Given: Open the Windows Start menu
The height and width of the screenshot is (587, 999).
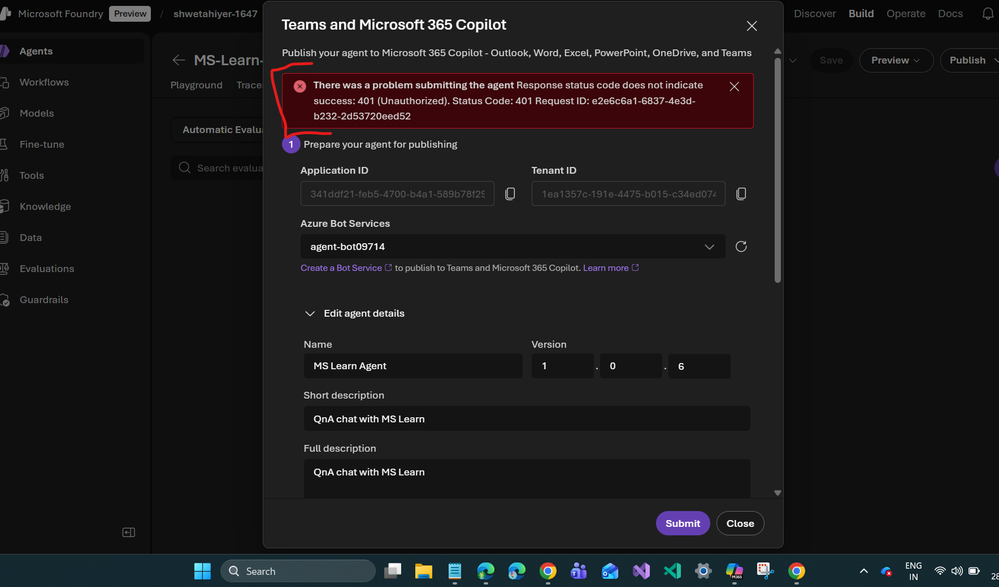Looking at the screenshot, I should pos(203,571).
